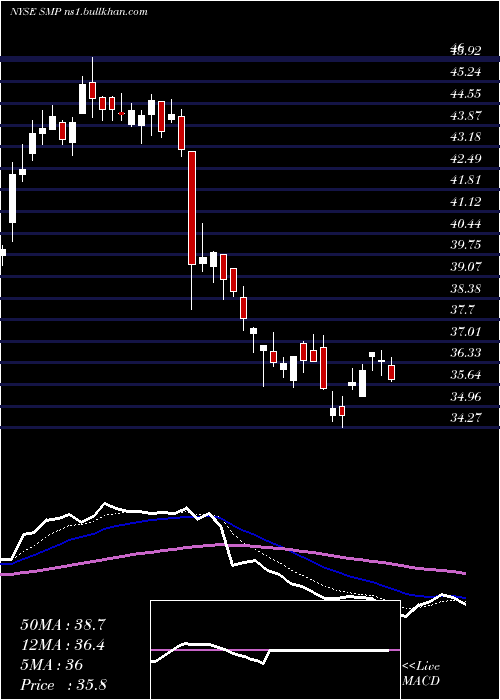Click the 43.18 price axis label
Screen dimensions: 500x700
[466, 137]
